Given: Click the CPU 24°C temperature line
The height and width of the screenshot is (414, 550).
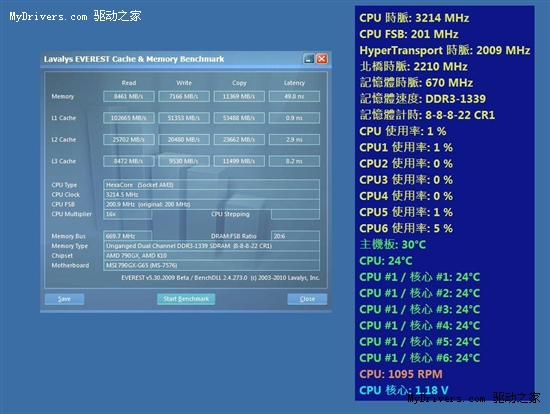Looking at the screenshot, I should tap(386, 261).
